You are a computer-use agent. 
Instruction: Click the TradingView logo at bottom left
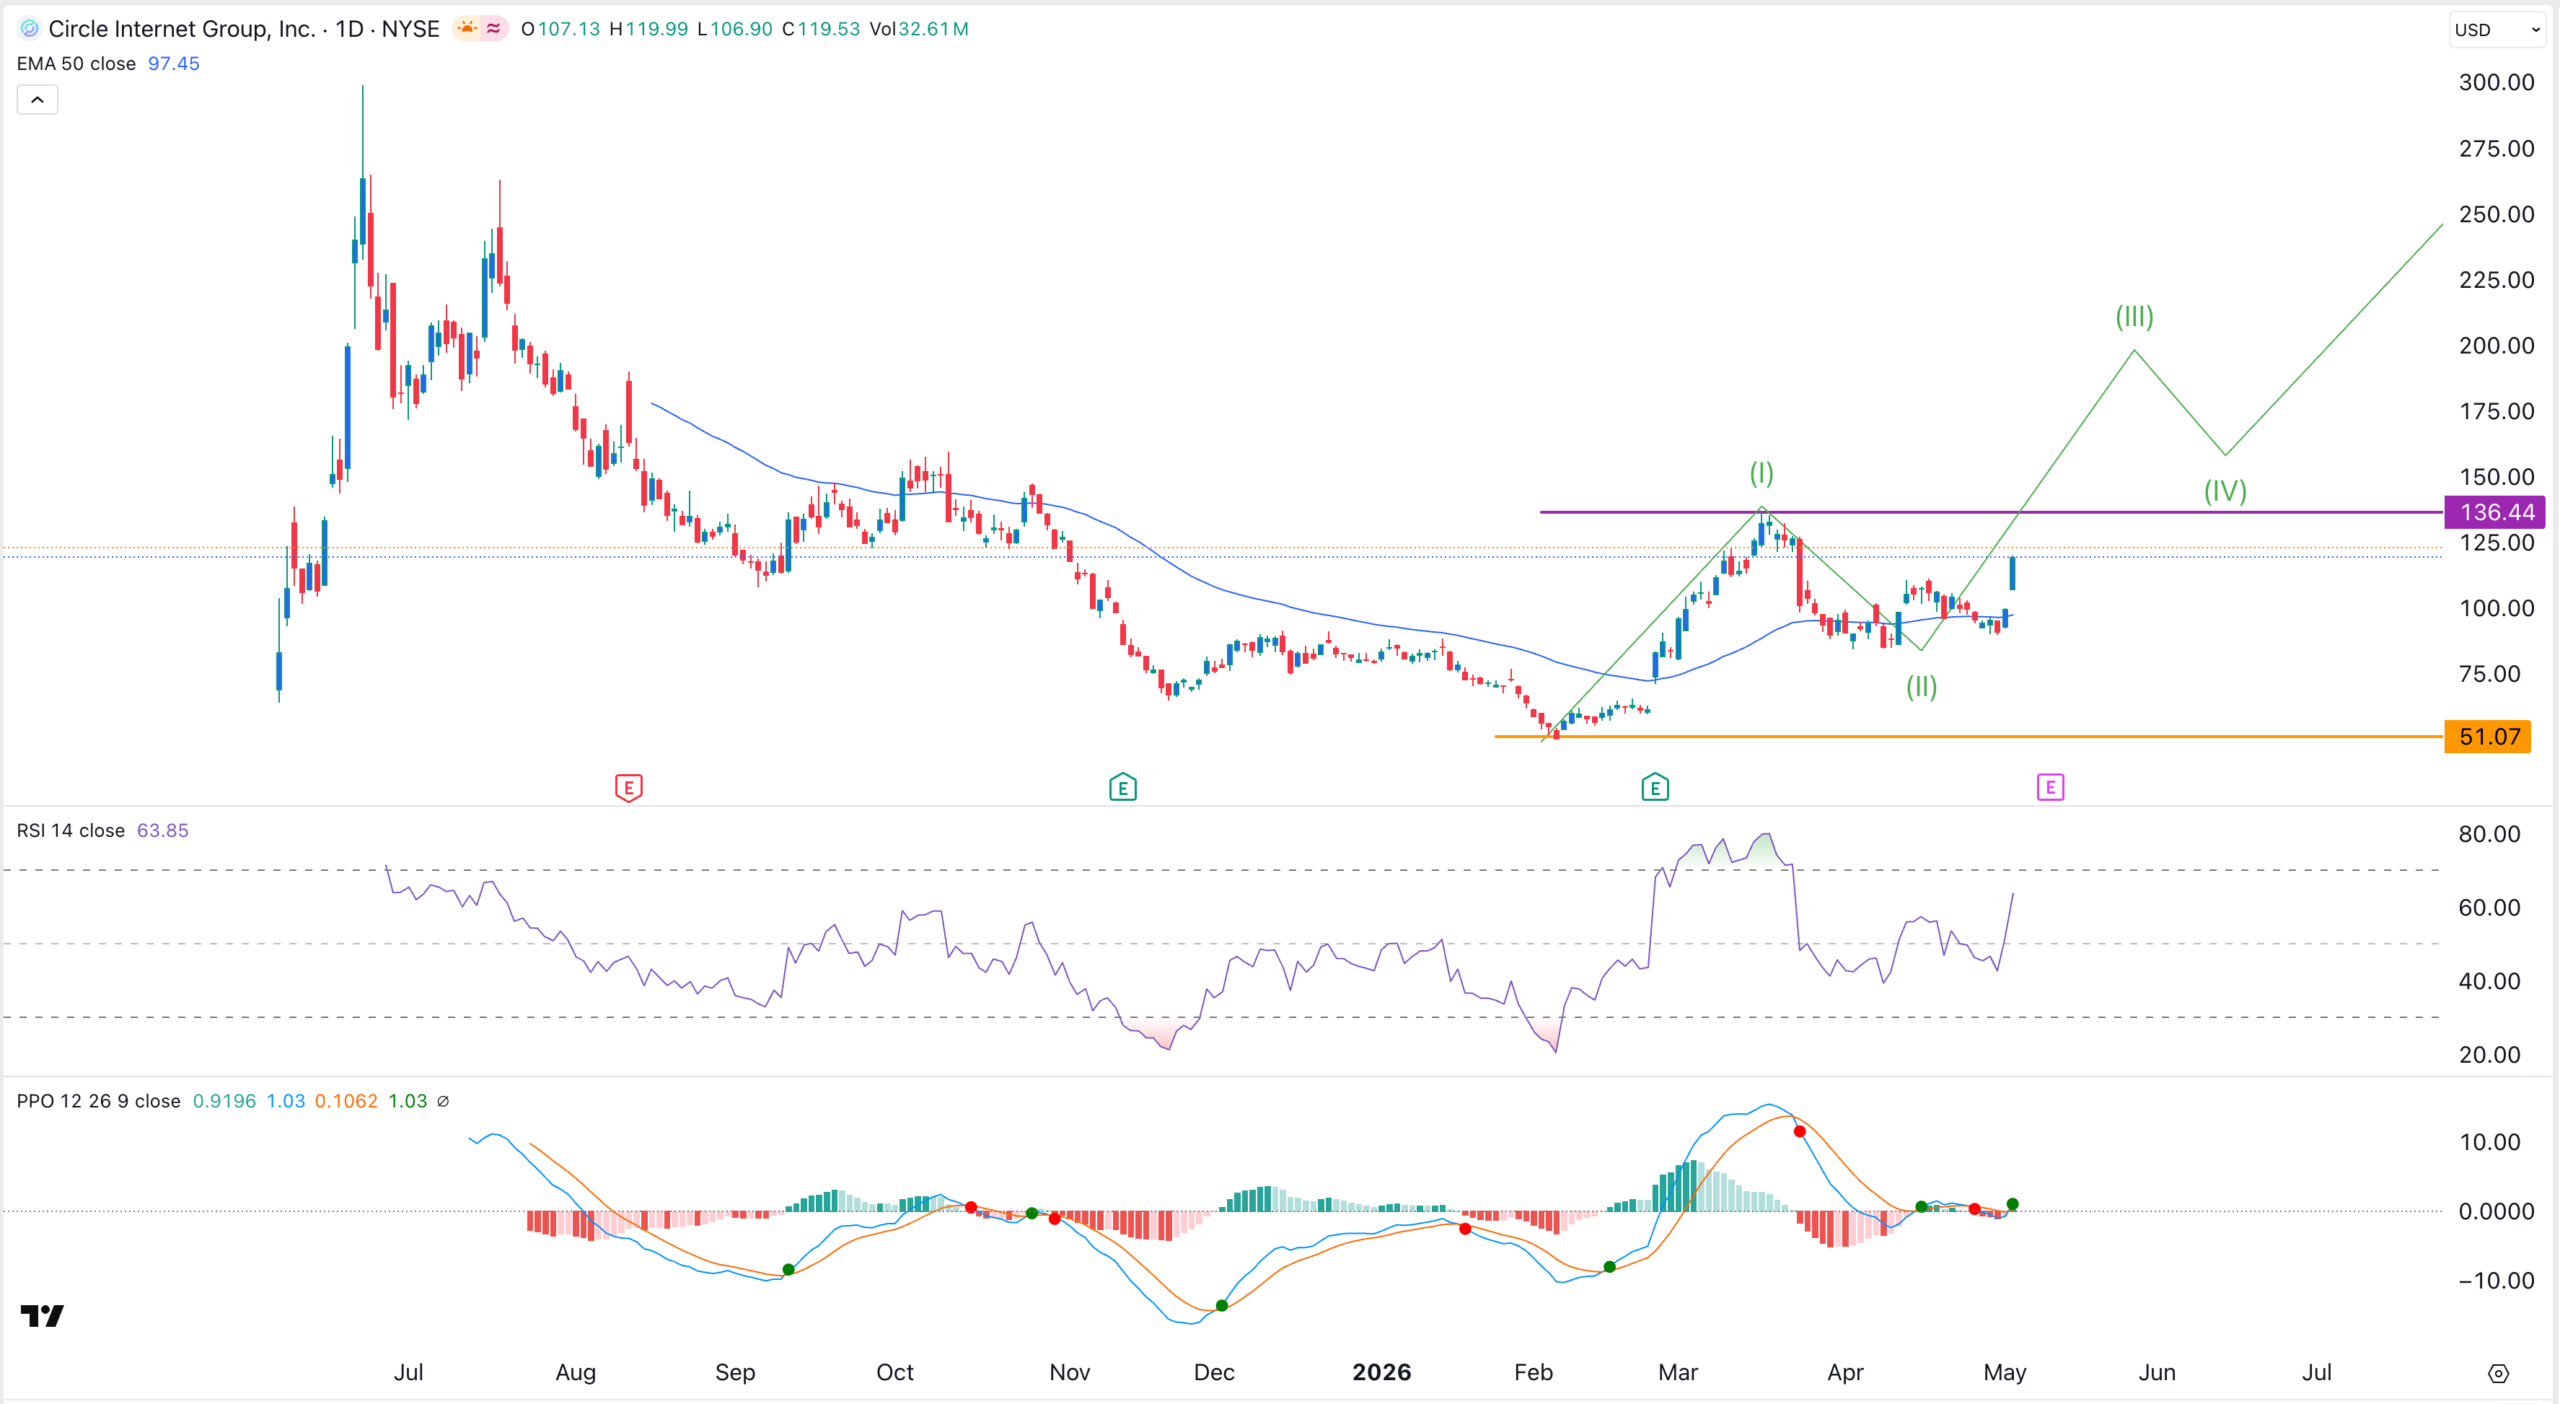click(x=42, y=1315)
